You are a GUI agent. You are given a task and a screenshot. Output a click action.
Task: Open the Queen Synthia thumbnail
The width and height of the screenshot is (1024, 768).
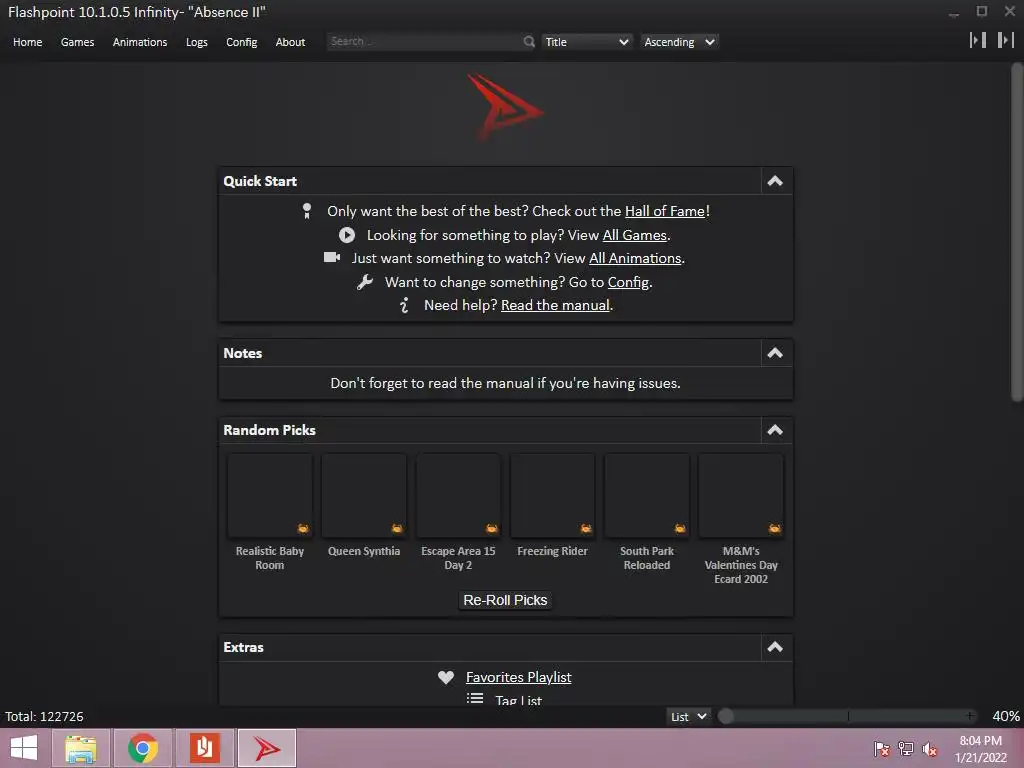[364, 496]
